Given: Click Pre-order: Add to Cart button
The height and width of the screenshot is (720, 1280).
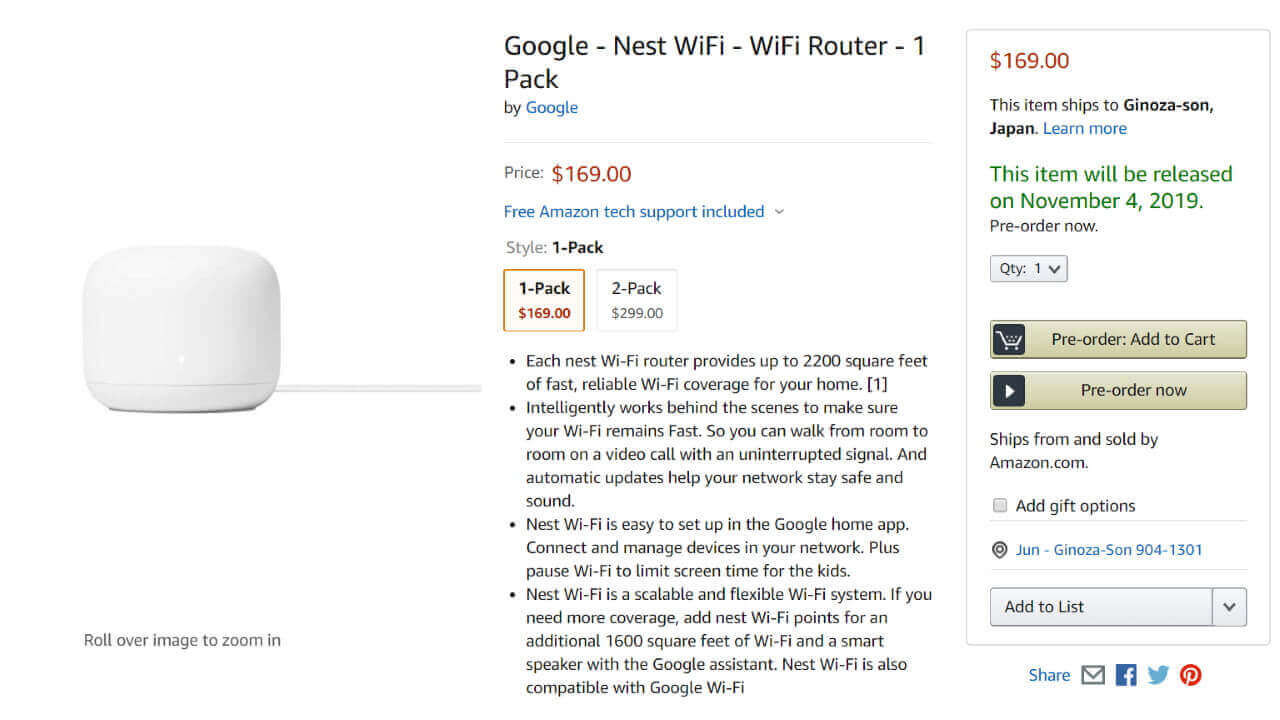Looking at the screenshot, I should (1133, 340).
